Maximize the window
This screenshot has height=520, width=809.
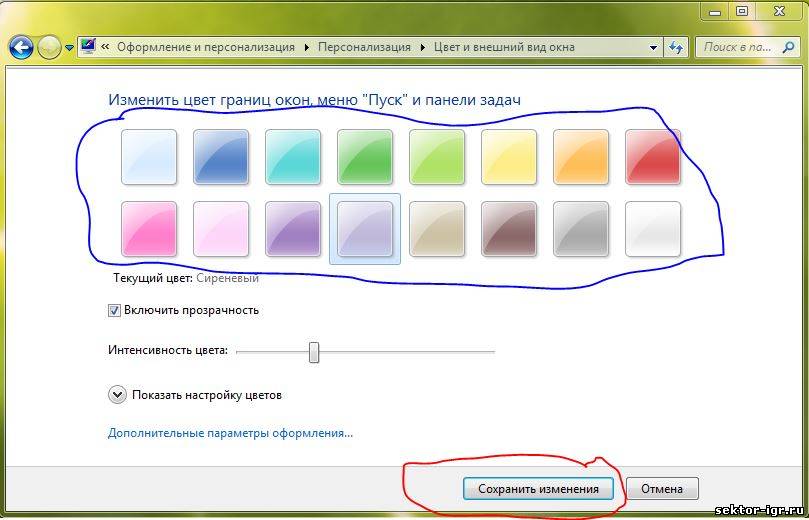click(741, 11)
